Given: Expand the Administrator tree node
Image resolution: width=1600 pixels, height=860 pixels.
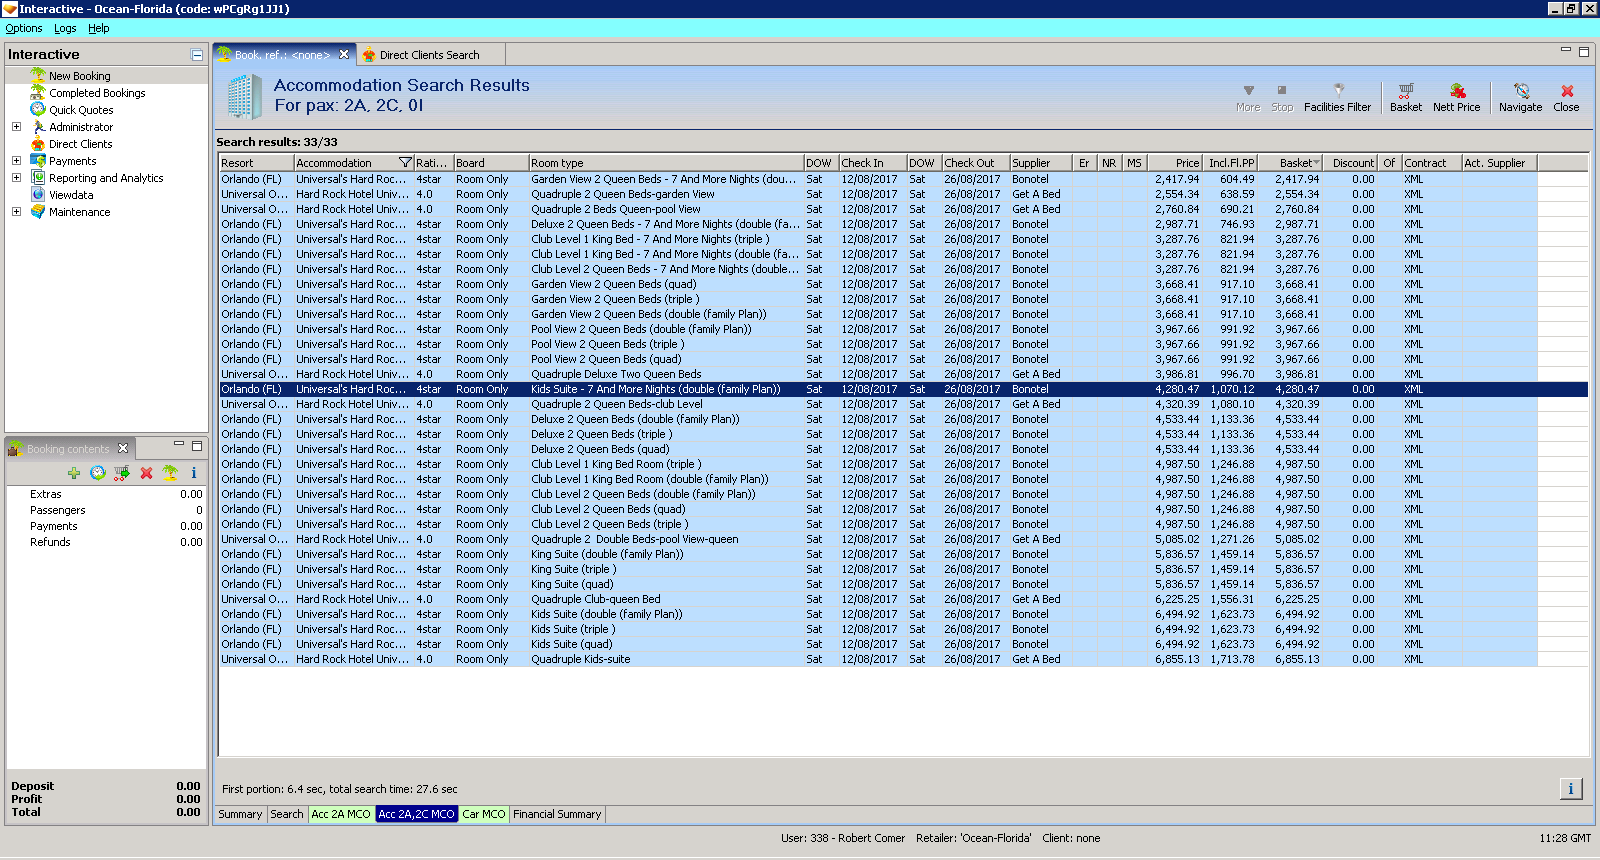Looking at the screenshot, I should point(16,127).
